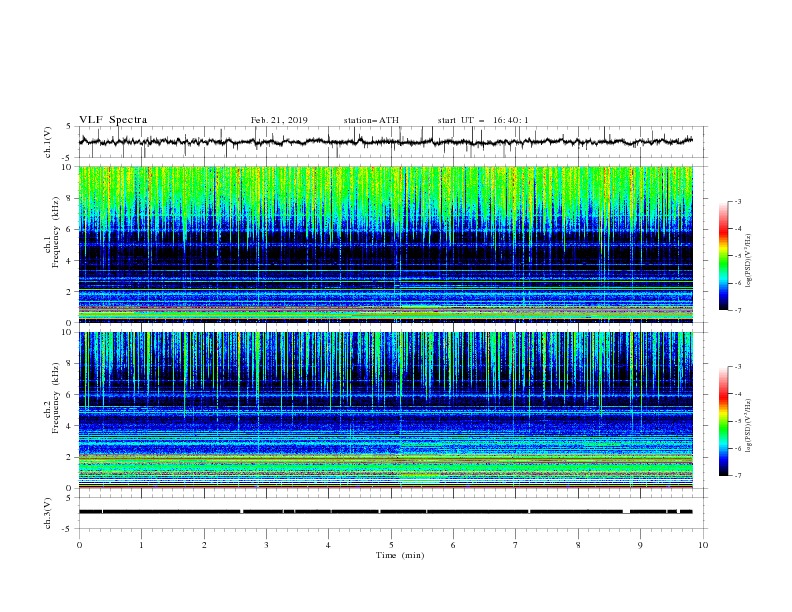Select the log(PSD) label beside ch.2 colorbar

749,425
